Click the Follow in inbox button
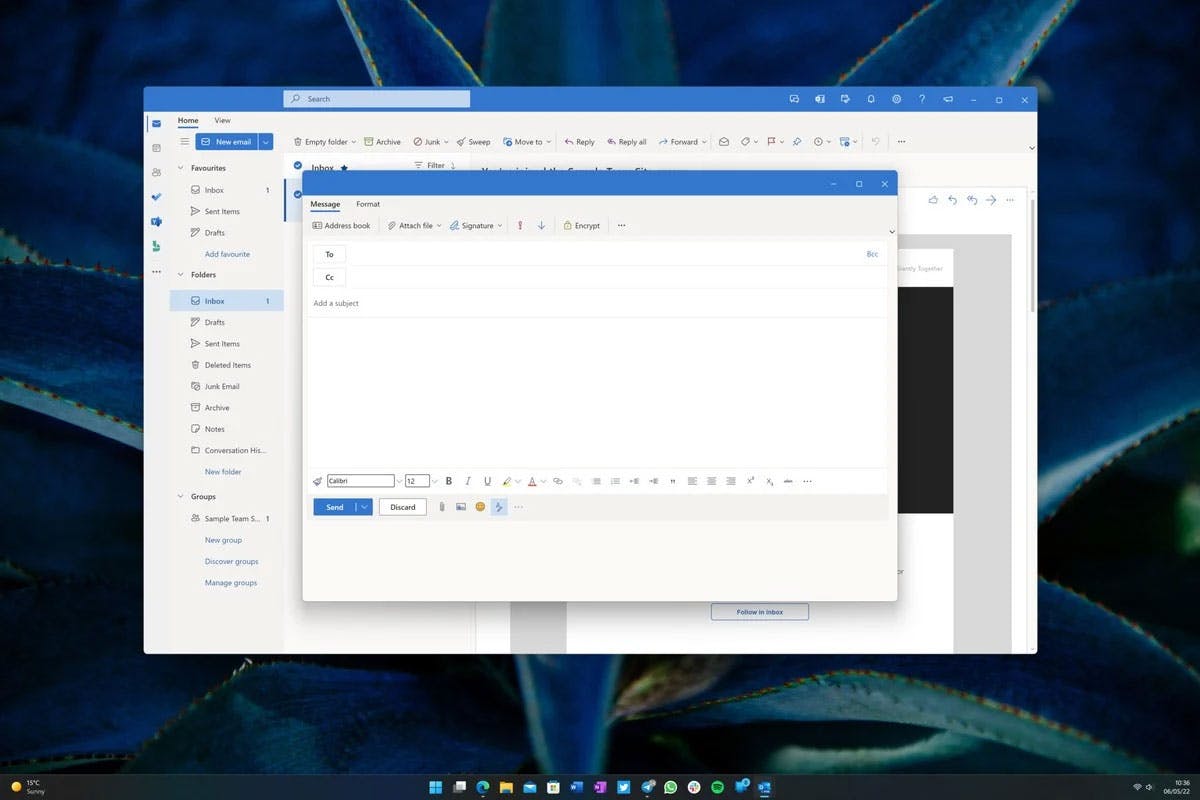1200x800 pixels. click(760, 612)
